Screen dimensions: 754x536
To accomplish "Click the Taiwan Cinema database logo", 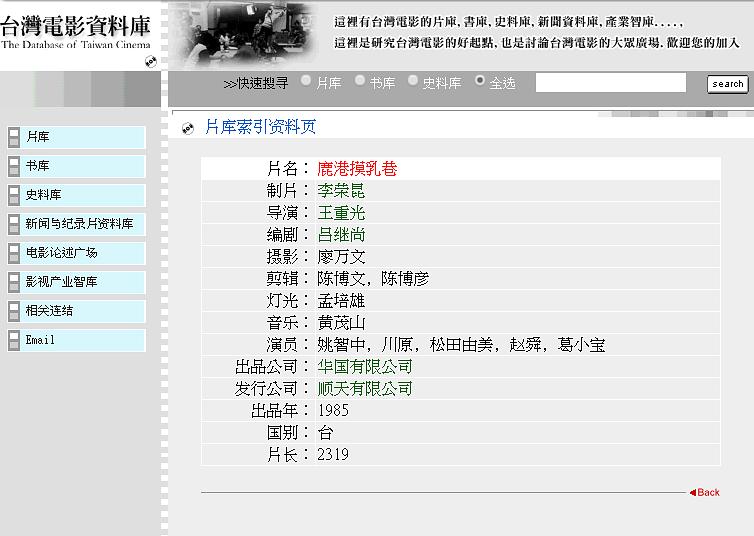I will (78, 32).
